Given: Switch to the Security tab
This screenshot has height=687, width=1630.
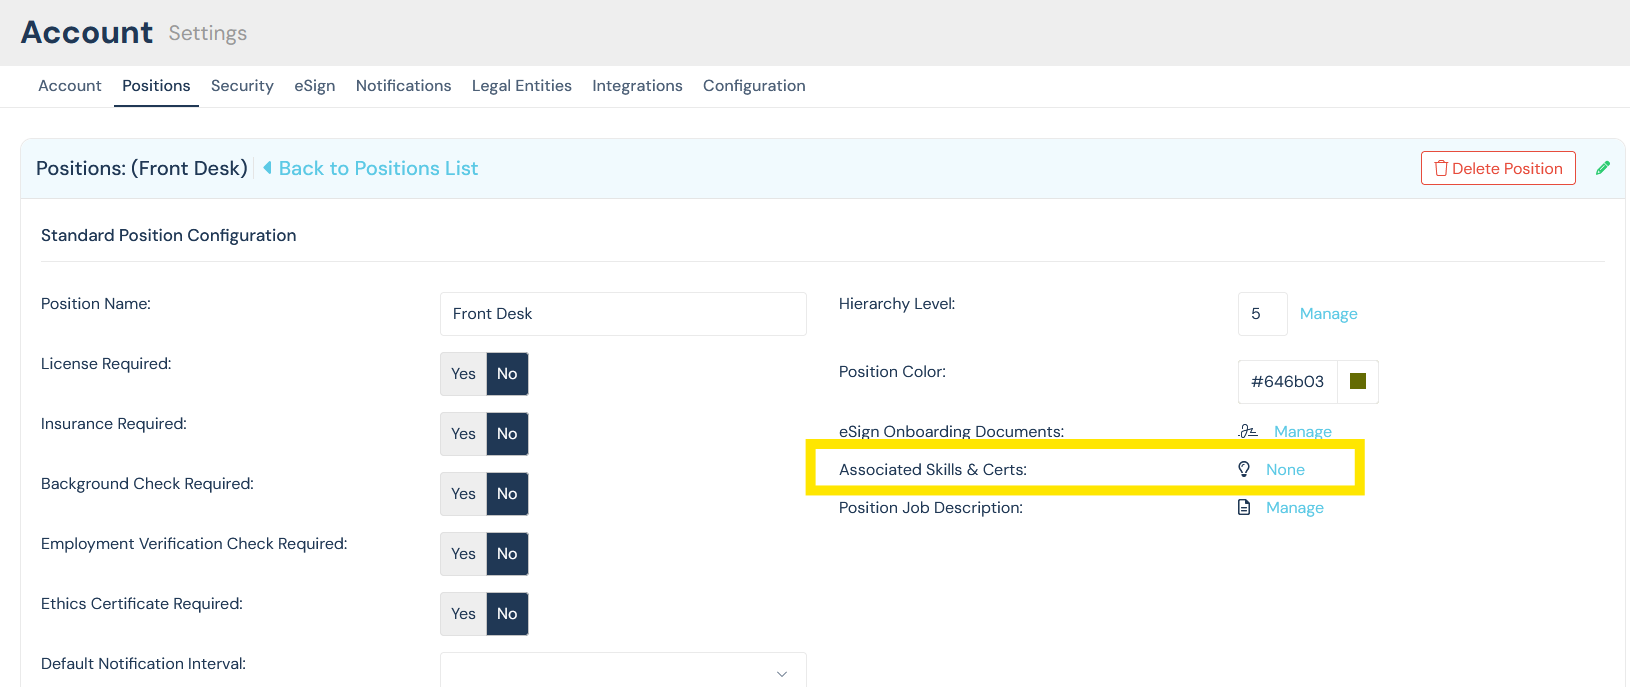Looking at the screenshot, I should point(242,86).
